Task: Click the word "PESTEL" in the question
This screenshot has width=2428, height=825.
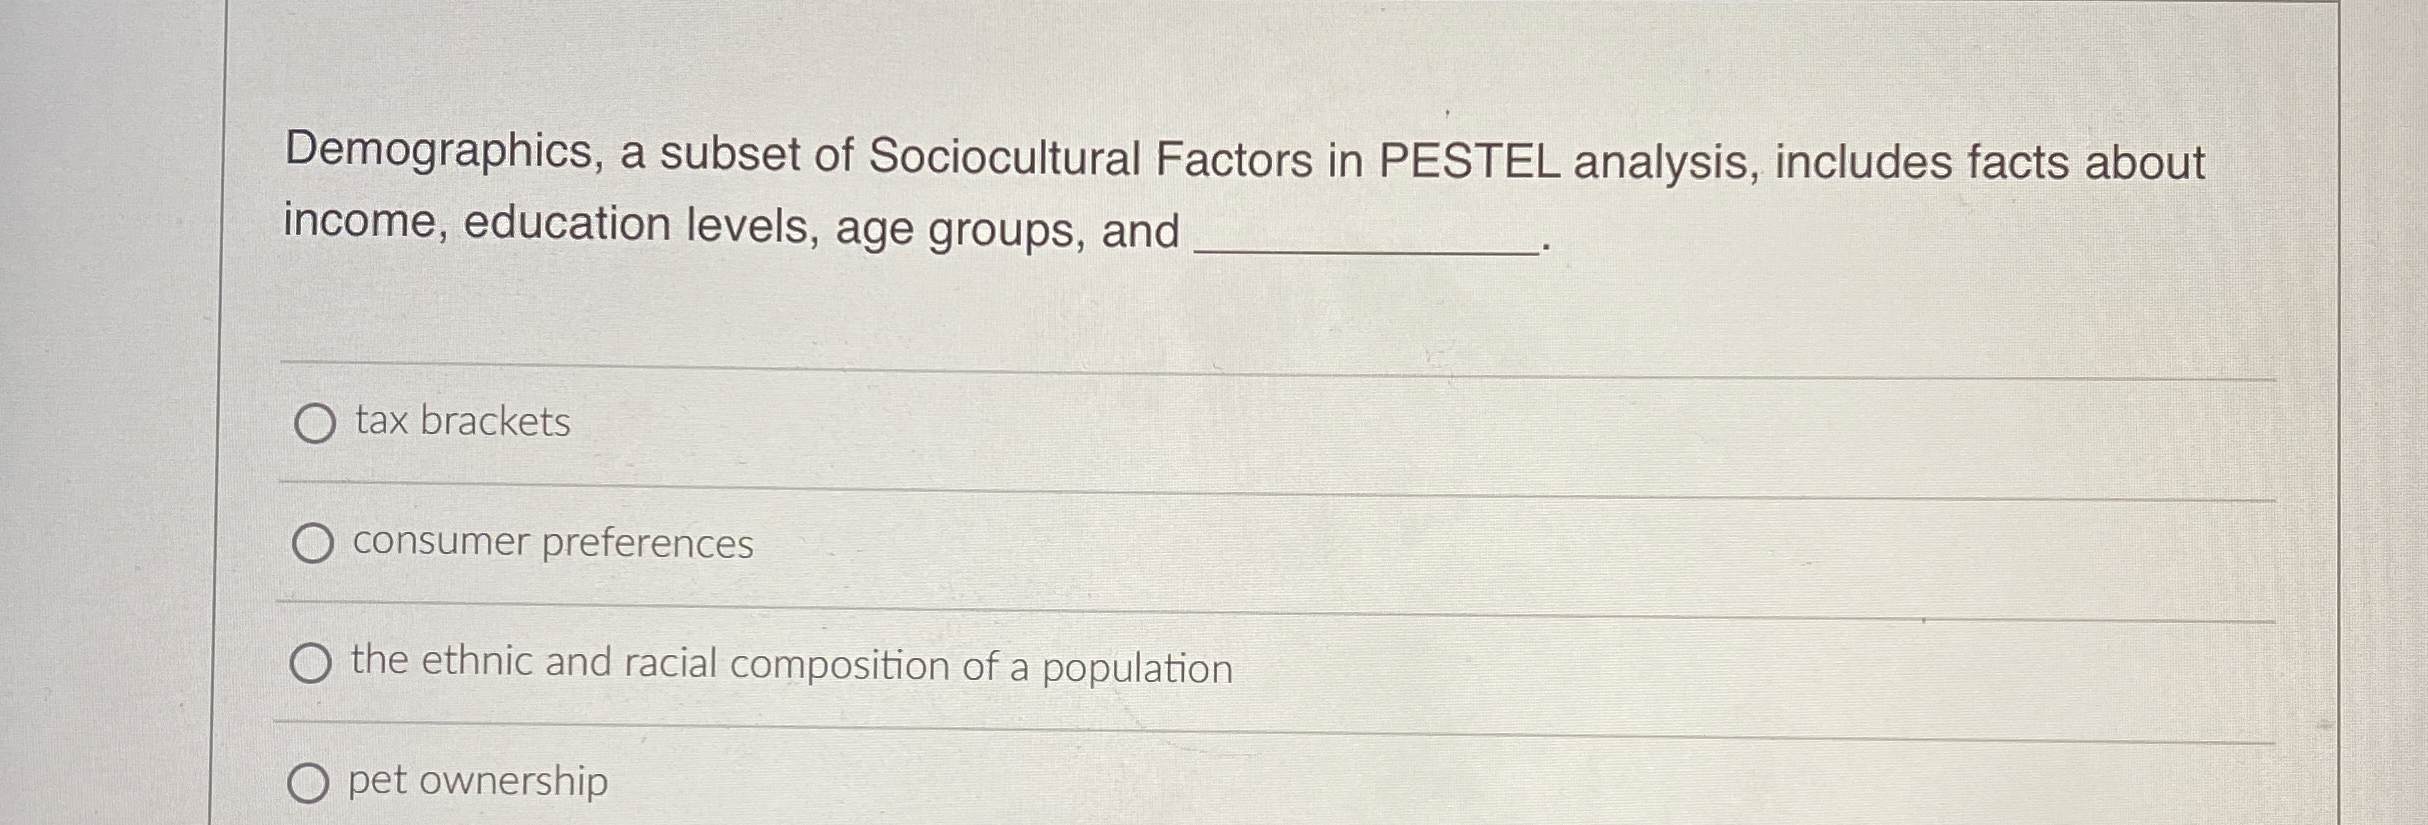Action: tap(1468, 161)
